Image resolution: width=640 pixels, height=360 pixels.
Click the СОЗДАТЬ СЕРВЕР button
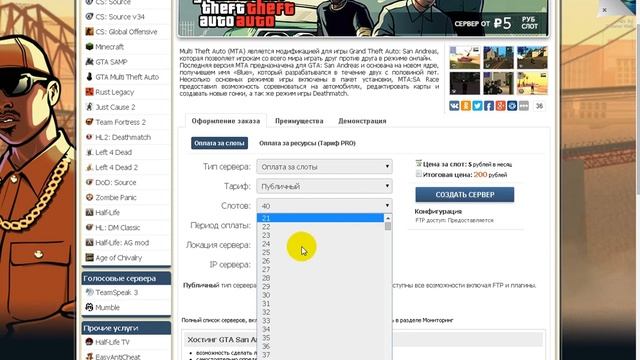pos(464,195)
